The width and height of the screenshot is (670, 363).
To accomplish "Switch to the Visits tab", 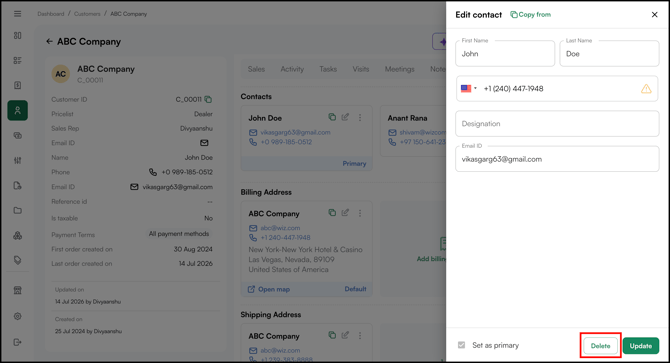I will click(361, 69).
